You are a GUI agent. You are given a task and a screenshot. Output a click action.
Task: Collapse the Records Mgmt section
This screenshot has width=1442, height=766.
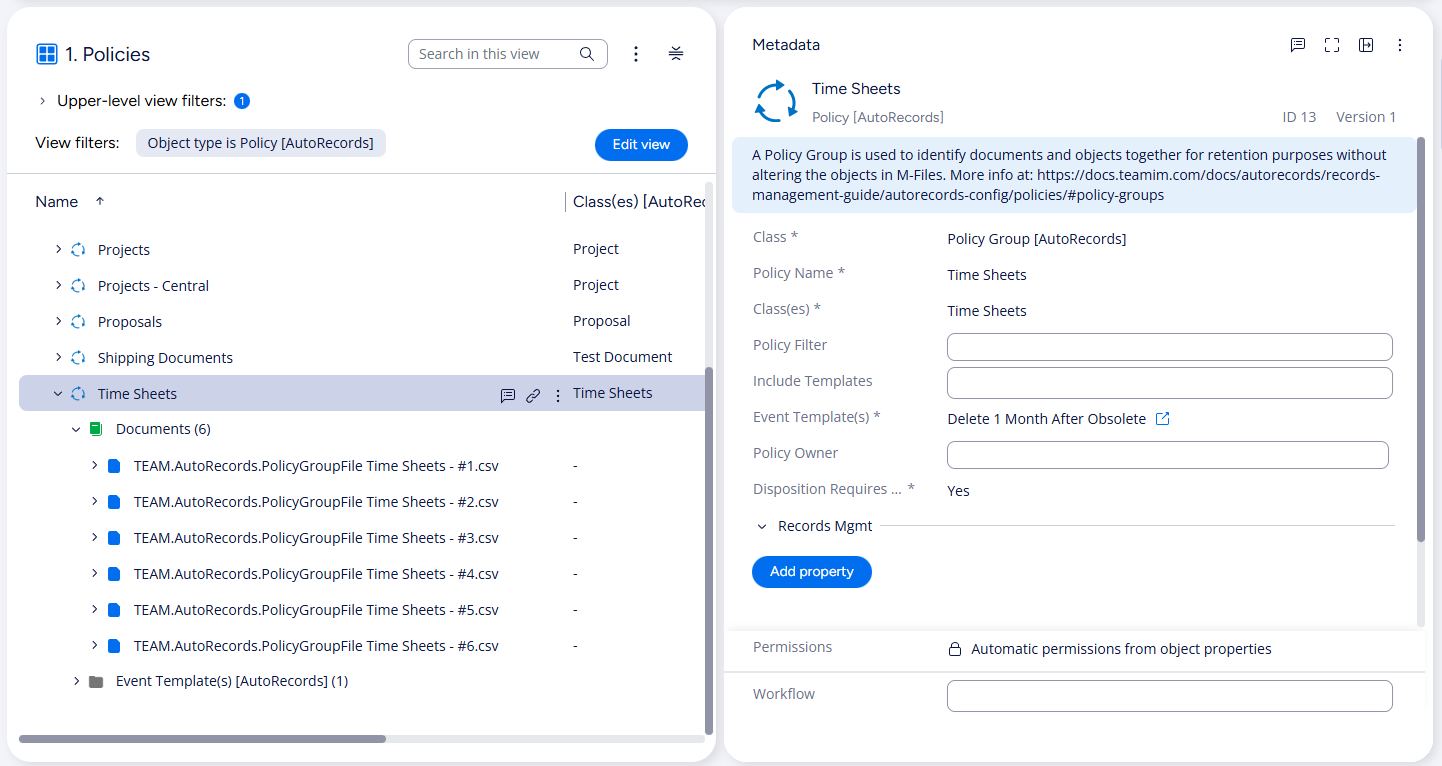pos(762,527)
